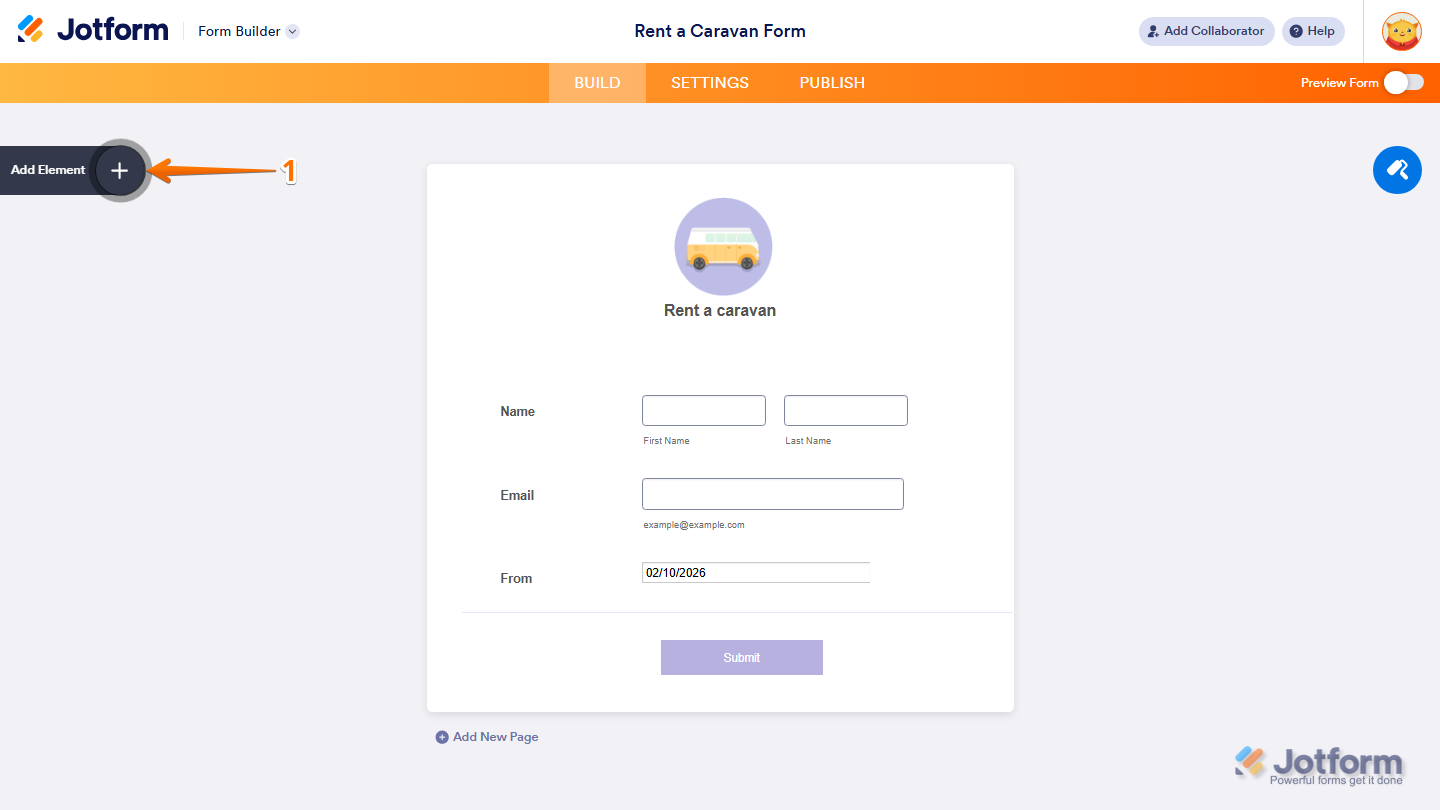Open your profile avatar menu
The width and height of the screenshot is (1440, 810).
pyautogui.click(x=1402, y=31)
